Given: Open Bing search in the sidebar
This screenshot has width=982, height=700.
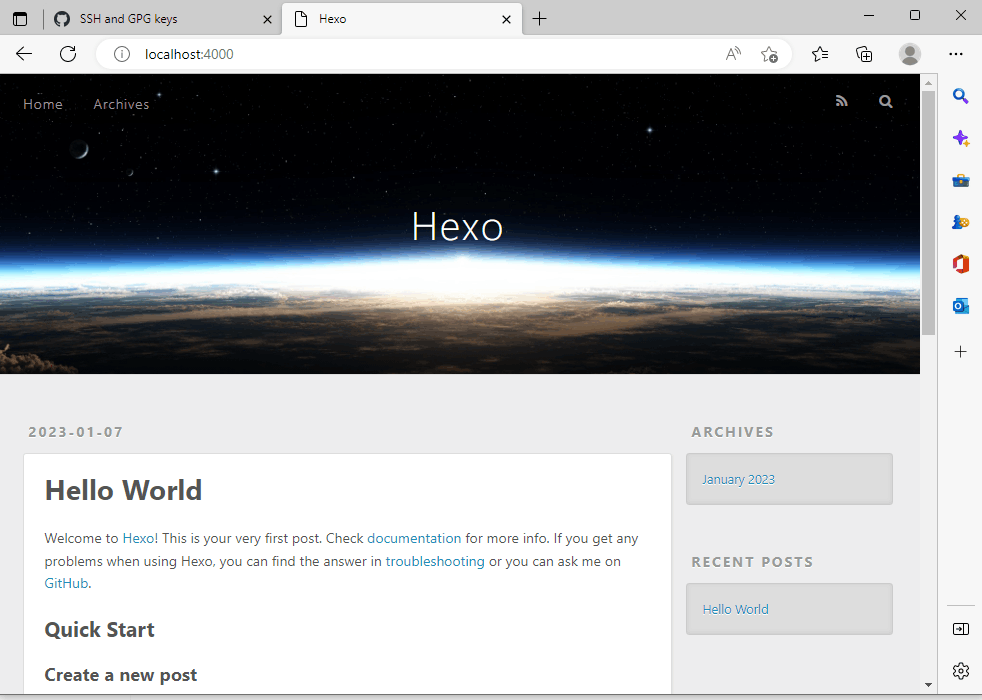Looking at the screenshot, I should [961, 96].
